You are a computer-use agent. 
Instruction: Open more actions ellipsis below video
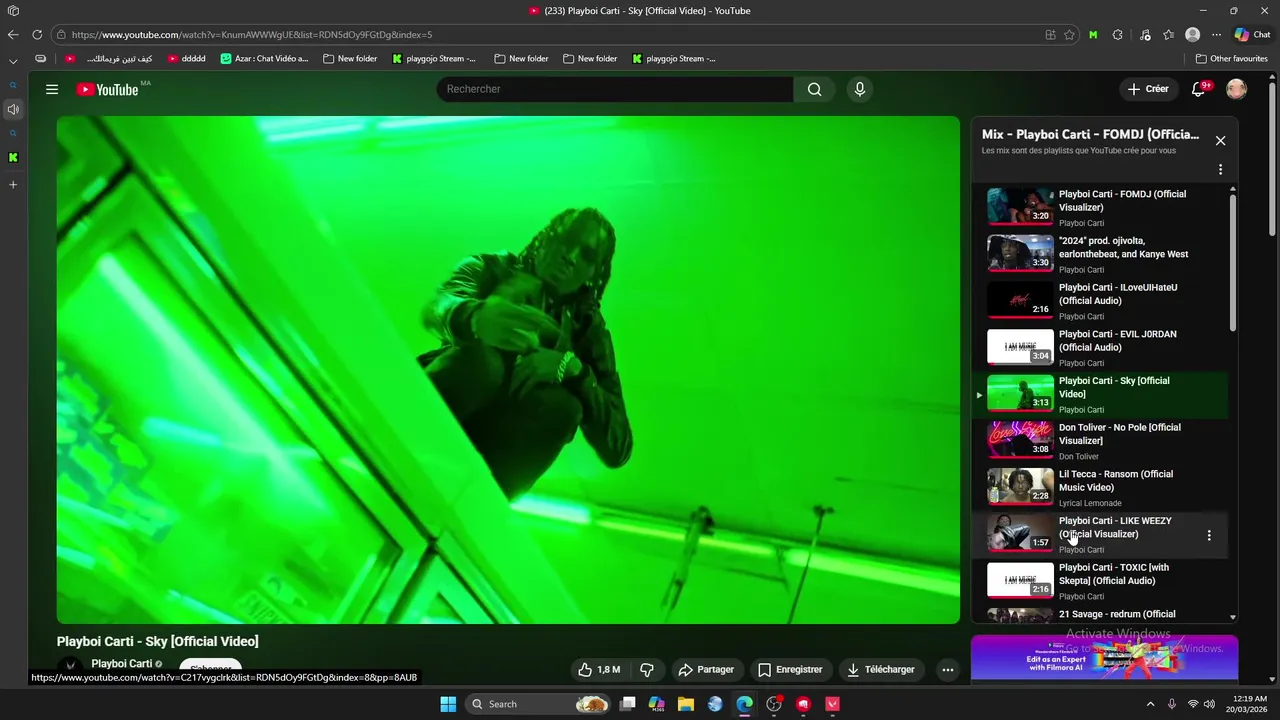(947, 670)
